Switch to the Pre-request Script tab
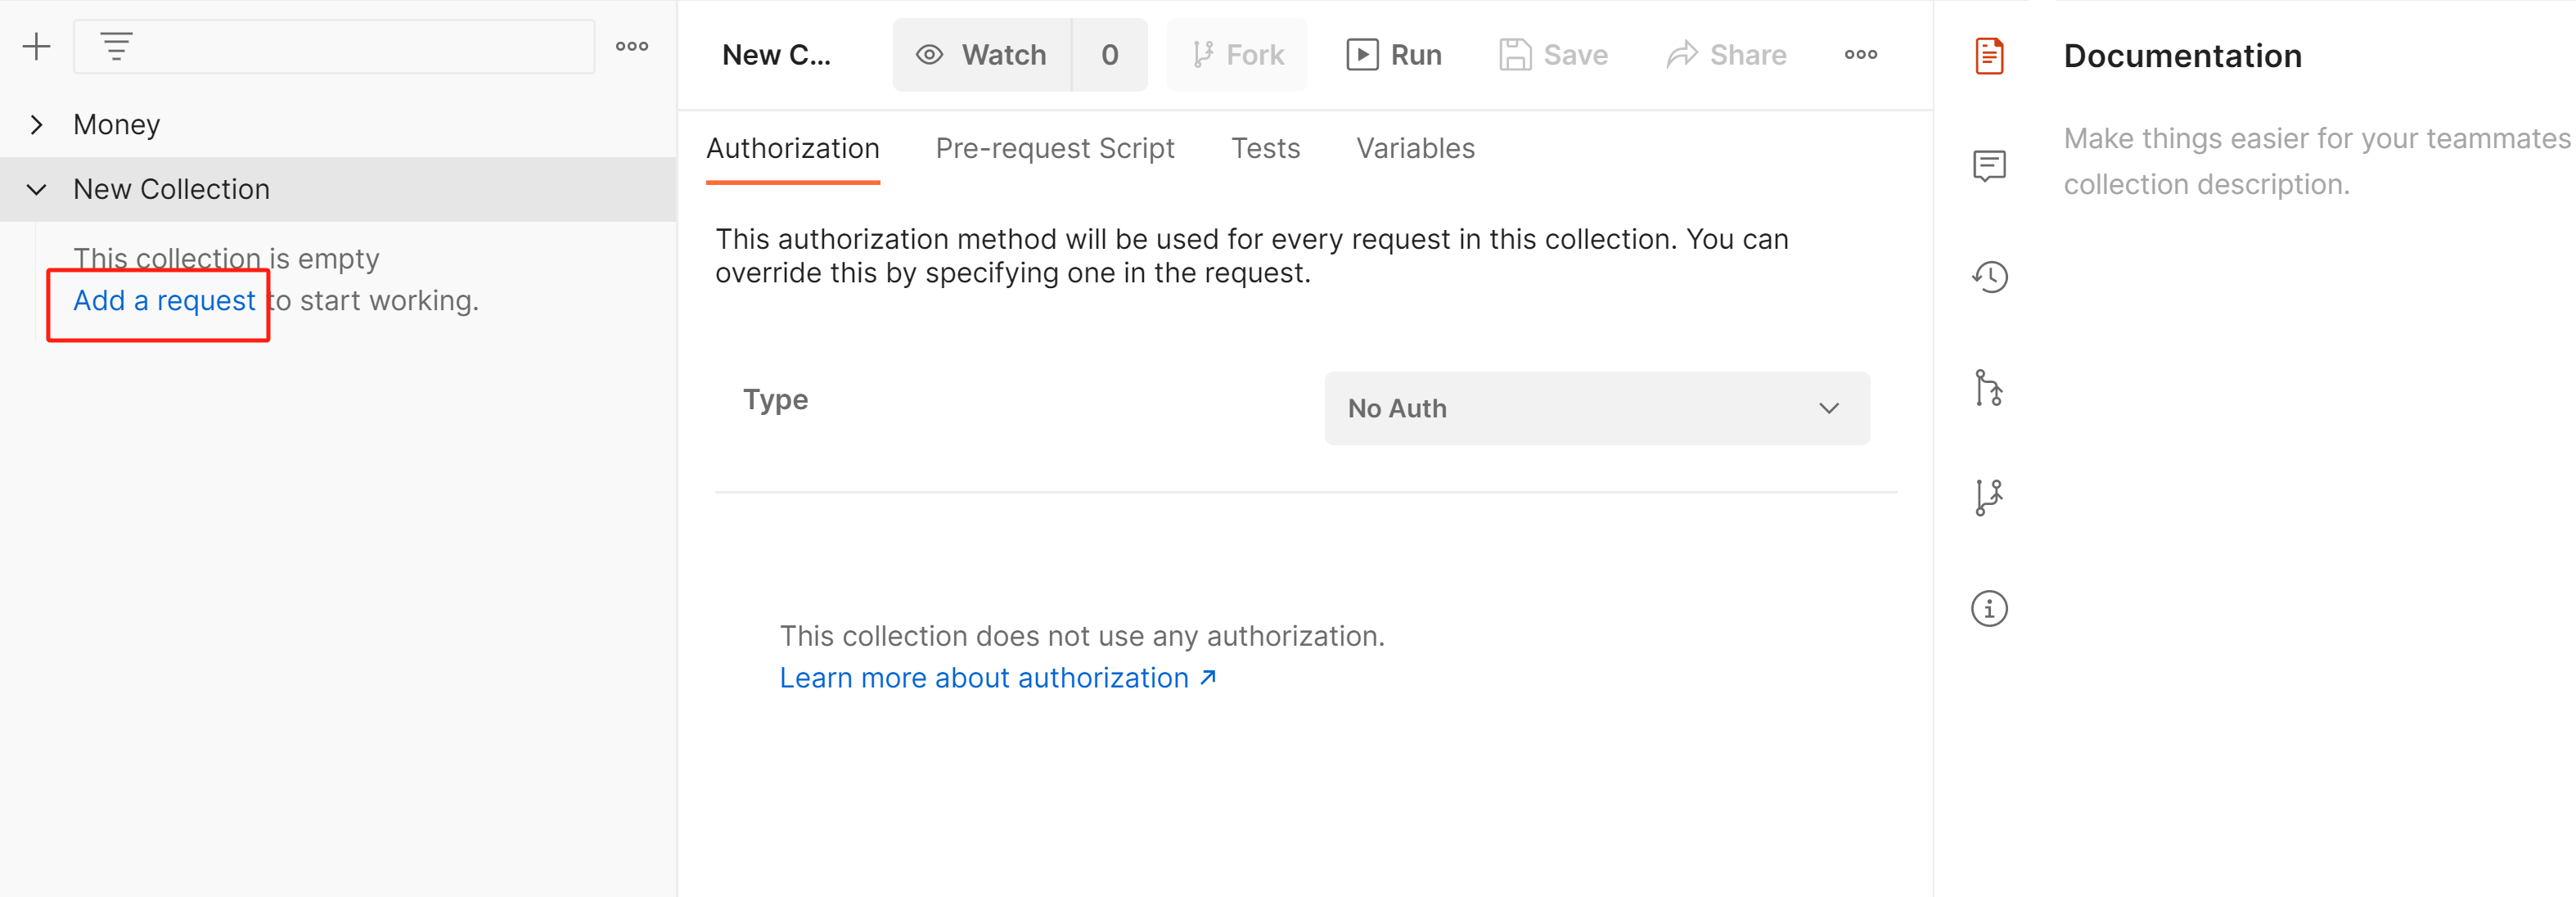 [1055, 148]
